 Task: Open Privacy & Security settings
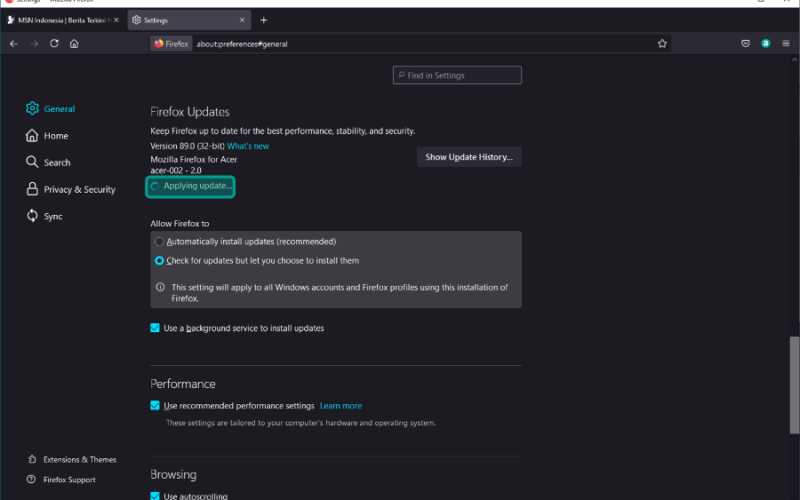(x=71, y=189)
